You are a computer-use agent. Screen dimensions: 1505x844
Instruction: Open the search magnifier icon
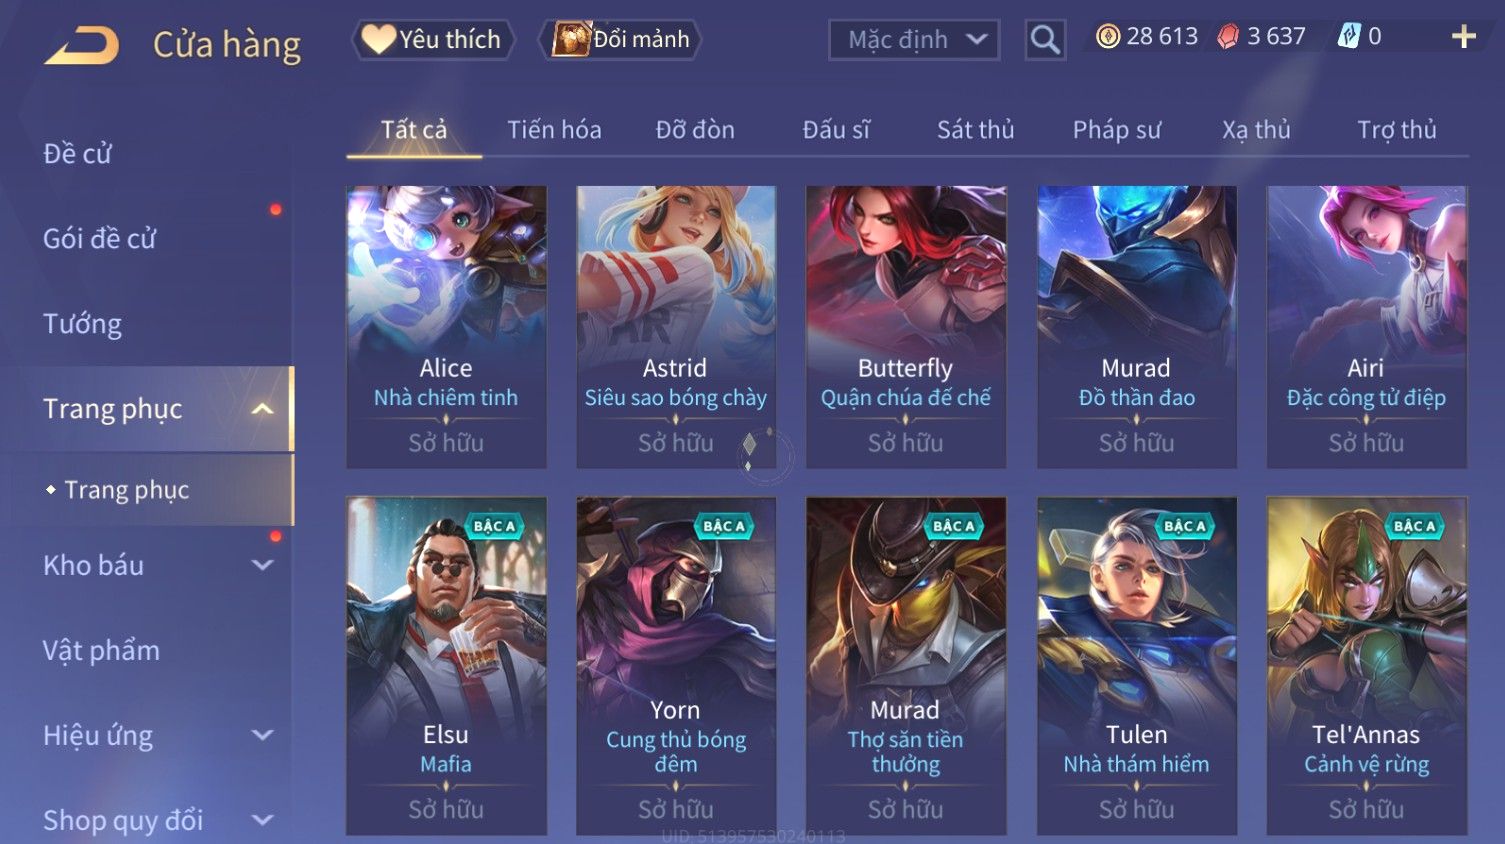[1045, 40]
